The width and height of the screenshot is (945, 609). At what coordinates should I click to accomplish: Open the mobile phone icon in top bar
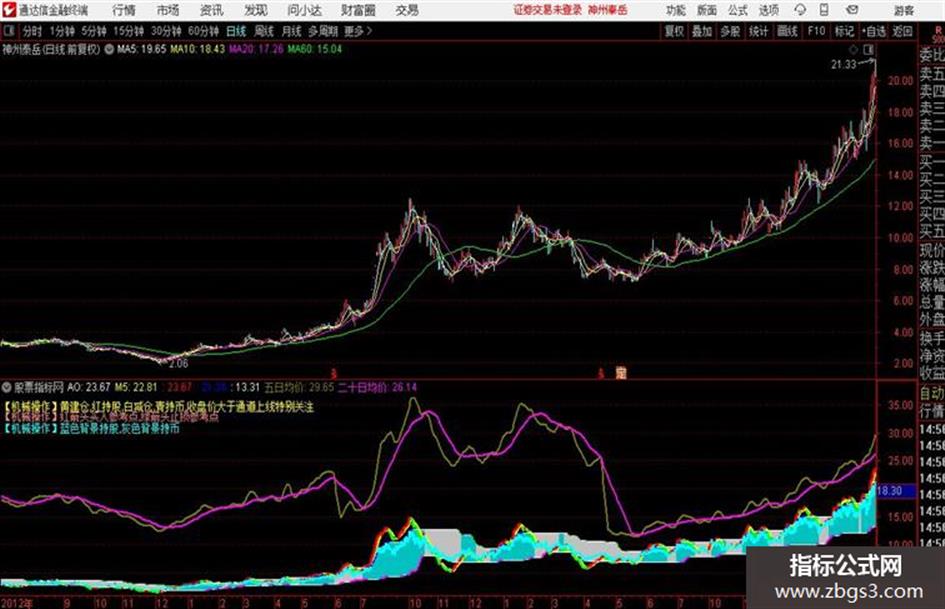coord(824,10)
